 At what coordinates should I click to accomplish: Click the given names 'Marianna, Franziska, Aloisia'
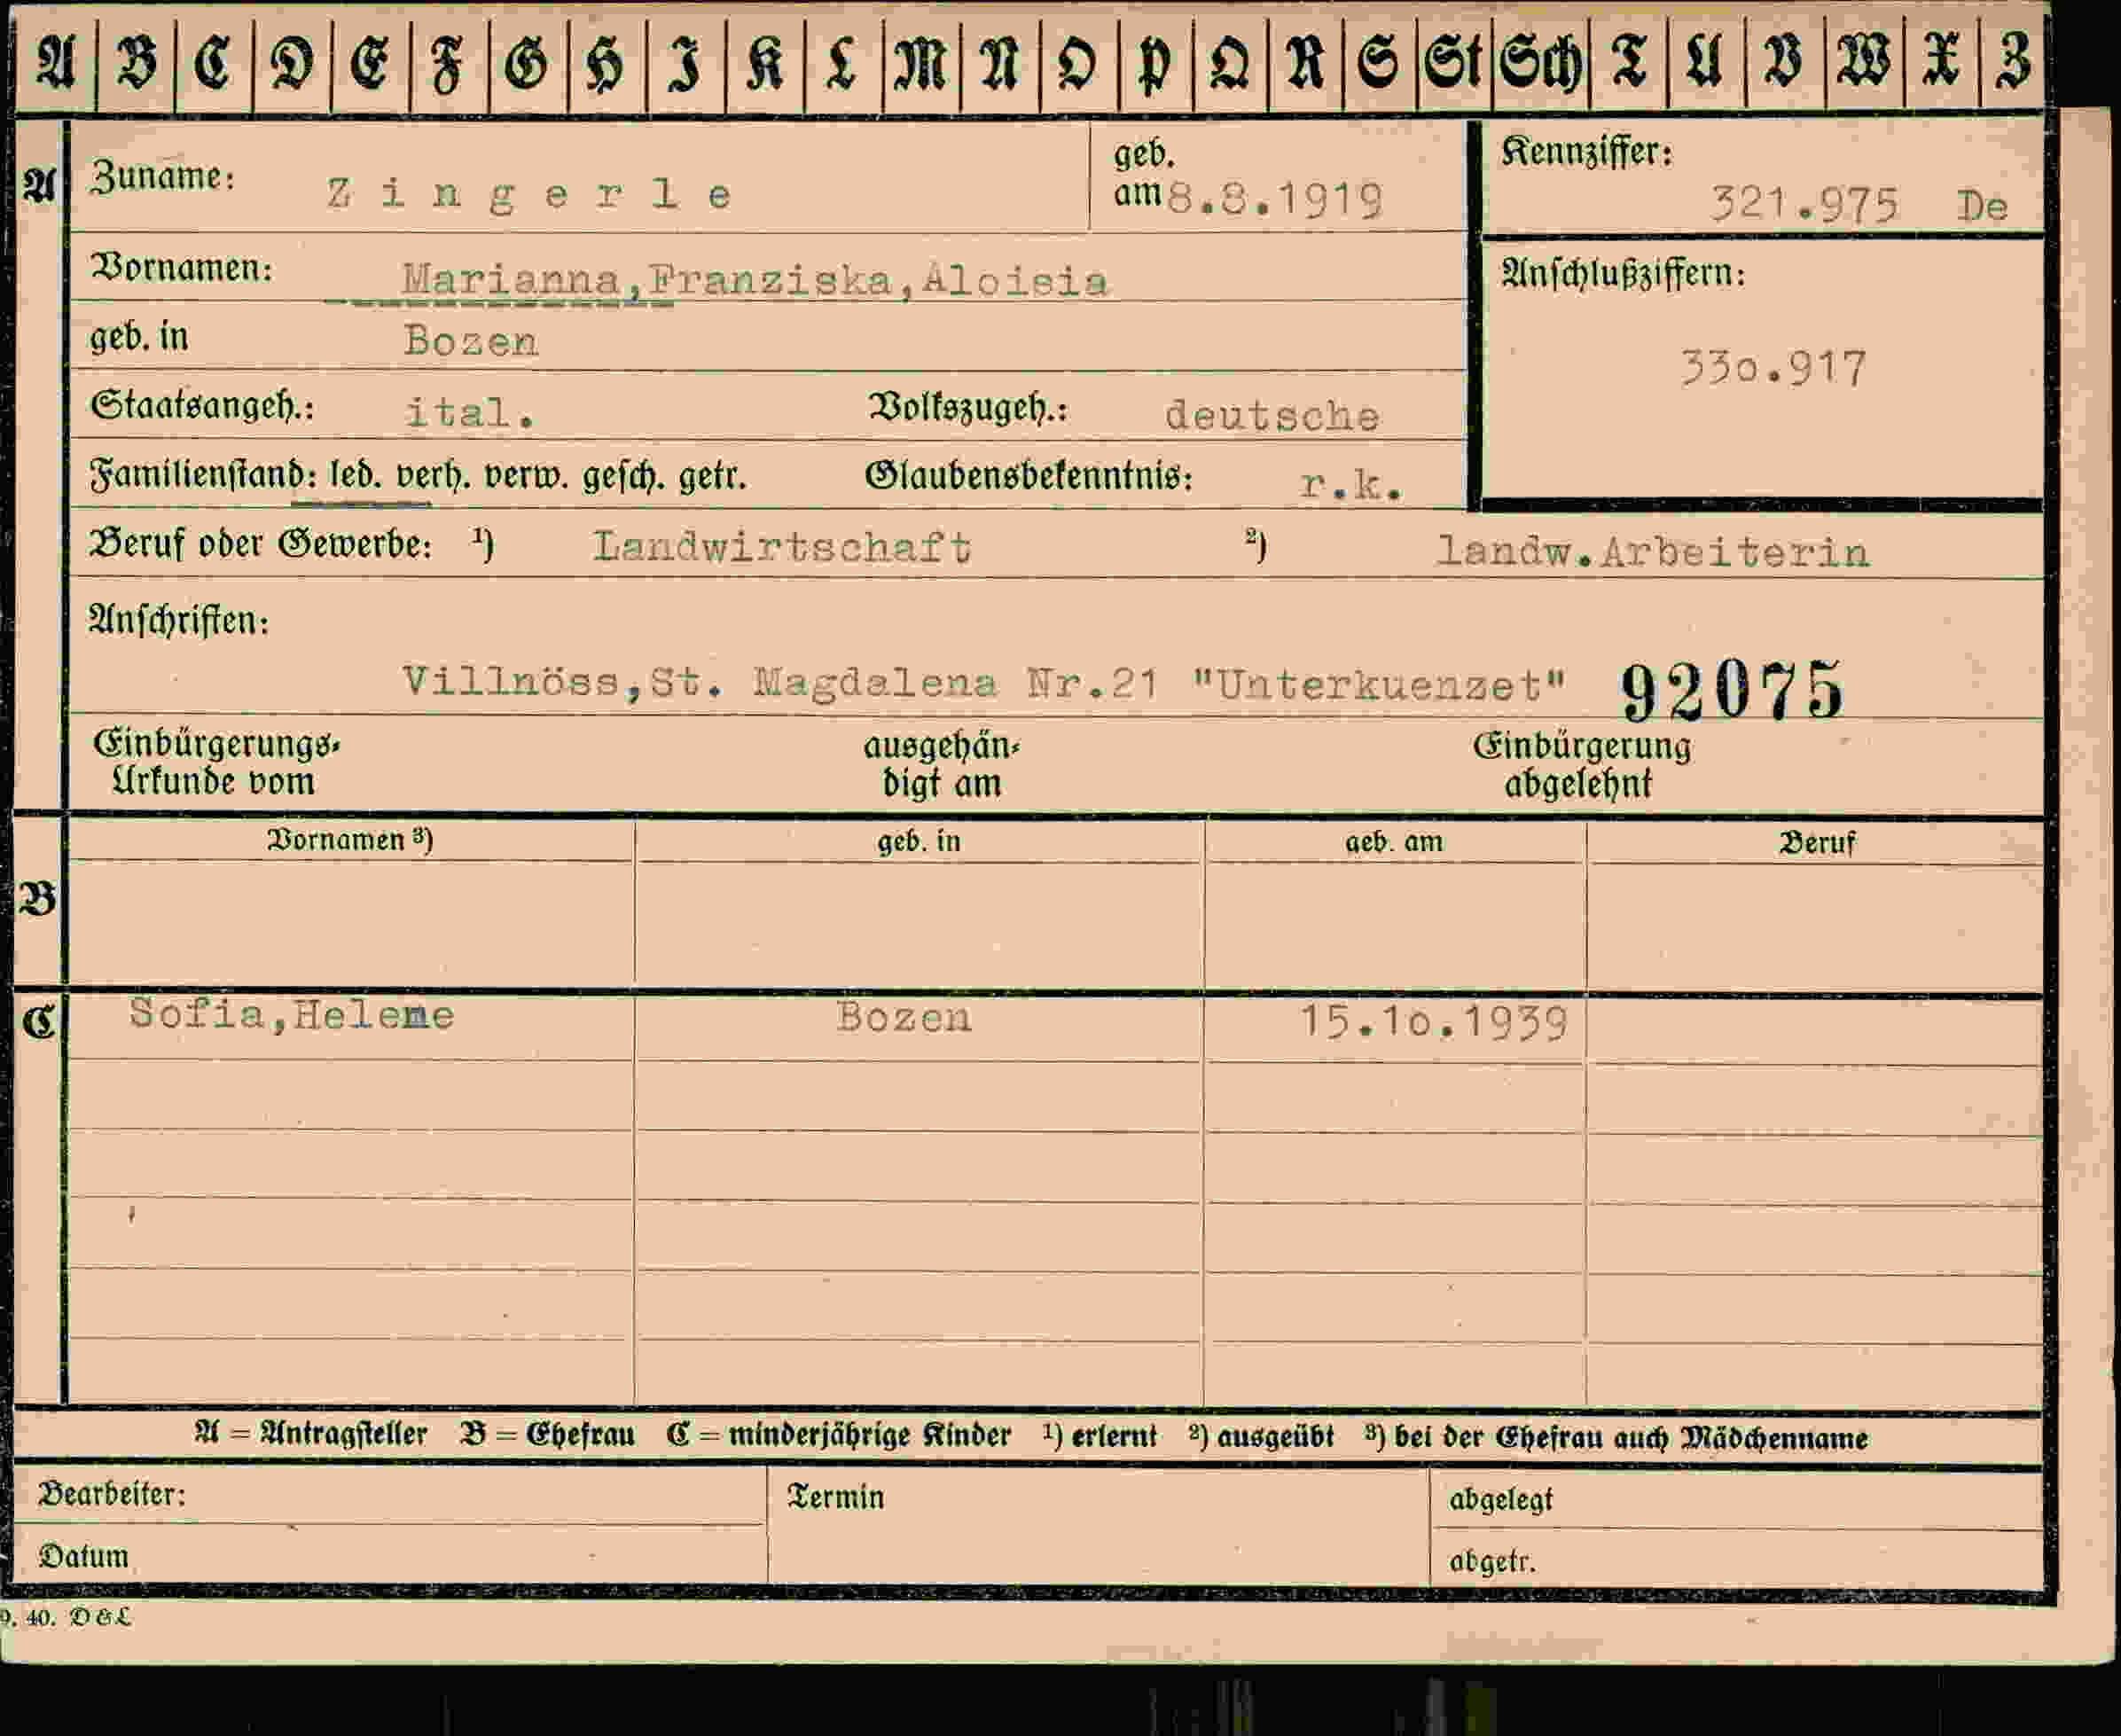coord(755,280)
